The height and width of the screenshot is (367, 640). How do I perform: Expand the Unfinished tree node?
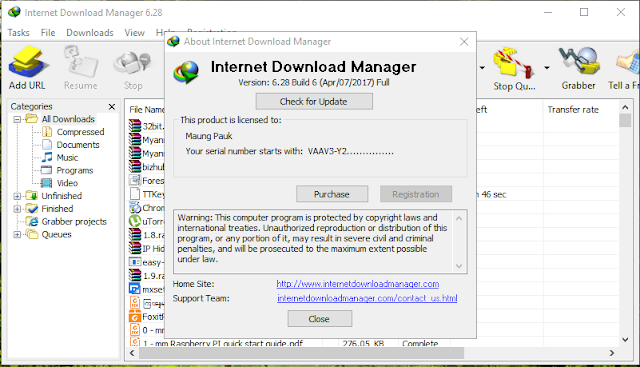tap(17, 196)
